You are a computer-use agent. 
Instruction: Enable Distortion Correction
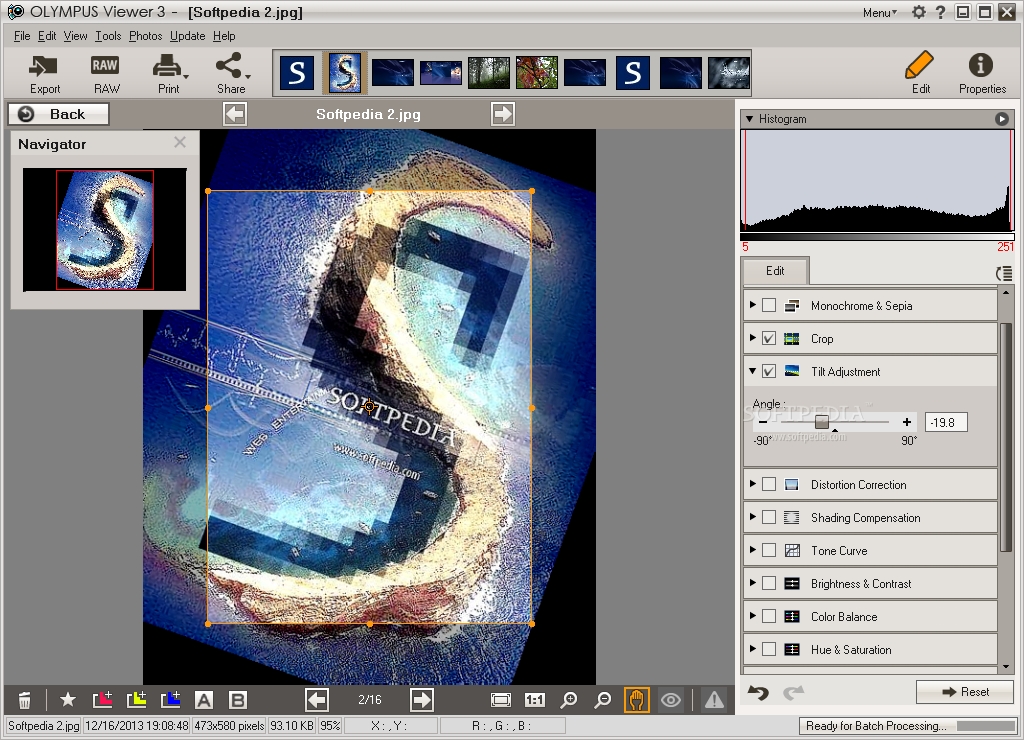768,484
